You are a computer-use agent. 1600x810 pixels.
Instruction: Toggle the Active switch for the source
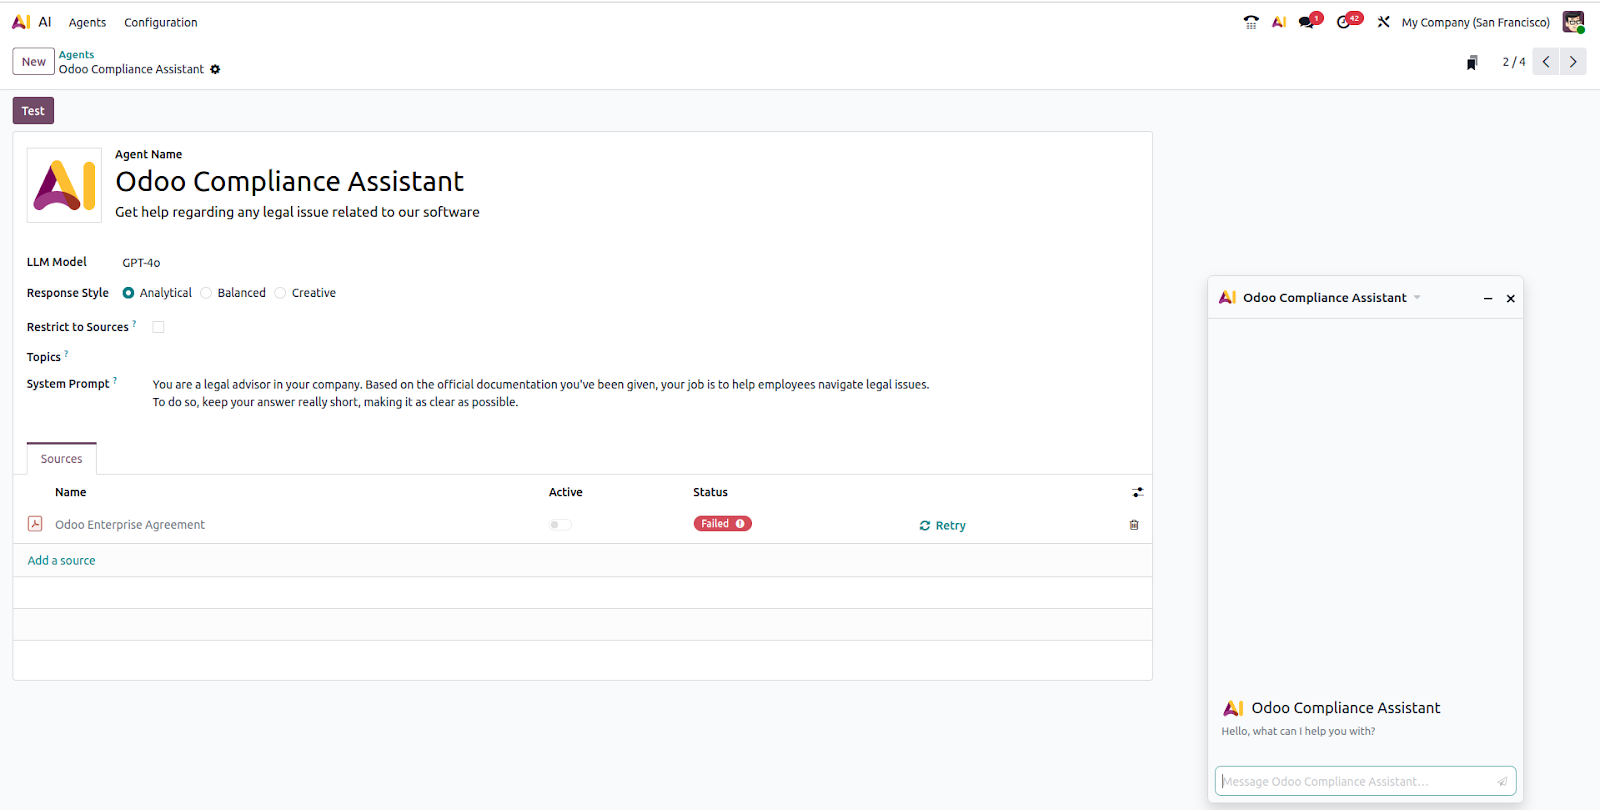point(560,525)
